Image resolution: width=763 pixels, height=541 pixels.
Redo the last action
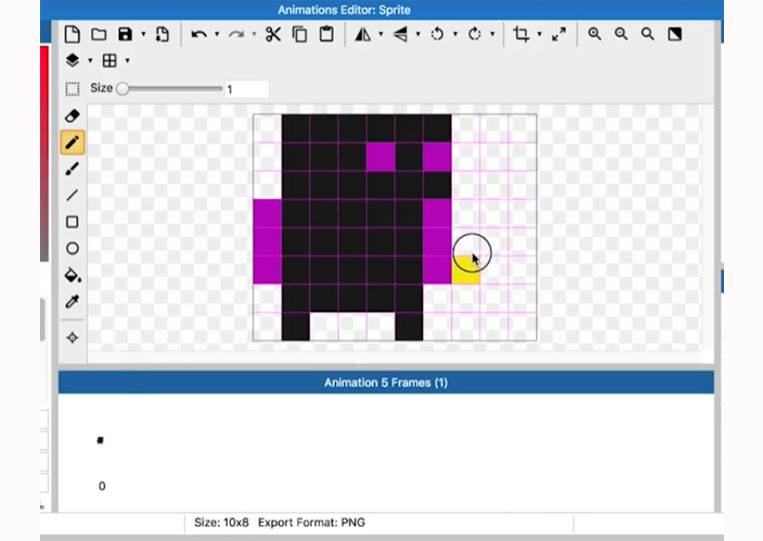coord(236,34)
